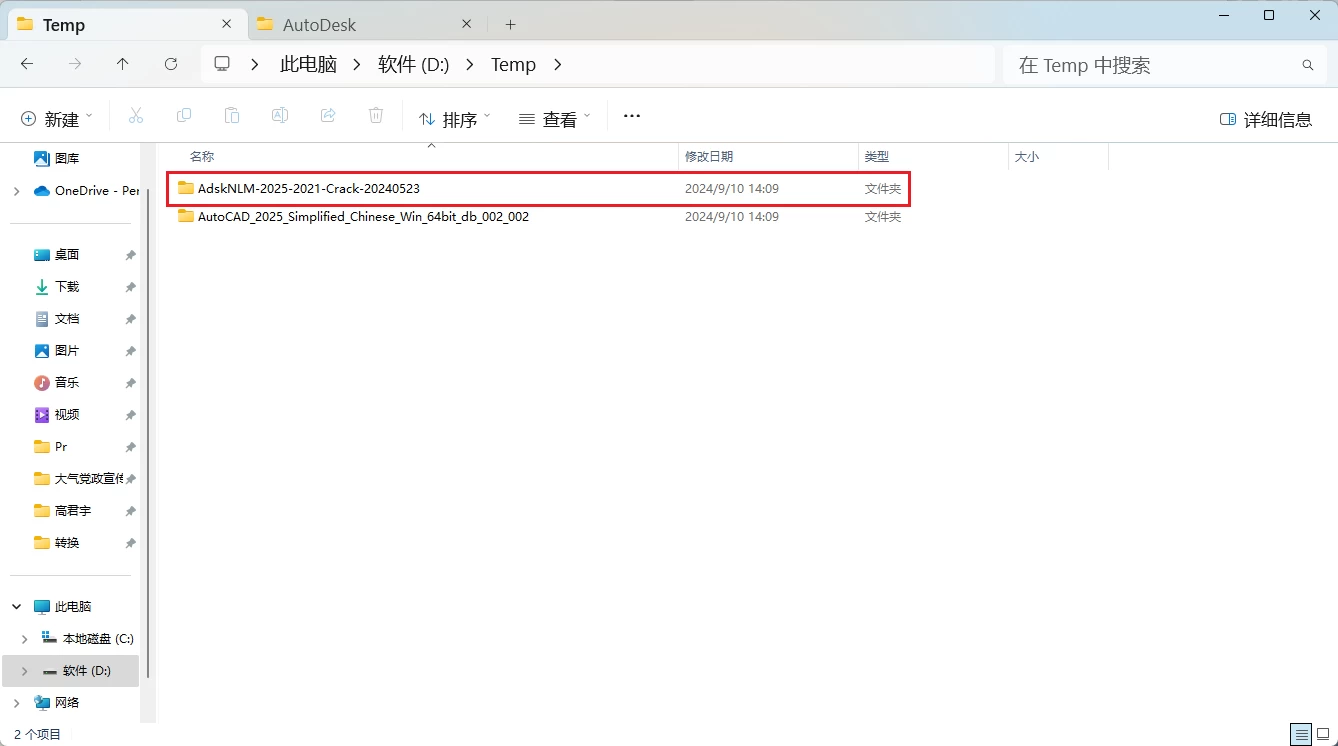Expand the 网络 tree node
This screenshot has height=746, width=1338.
(16, 703)
